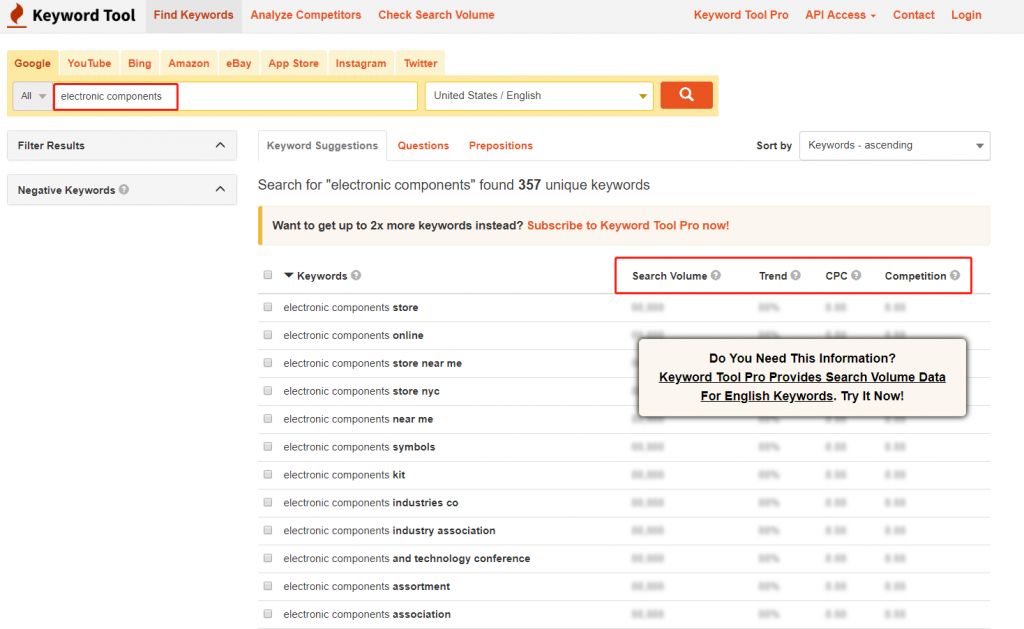
Task: Check the 'electronic components store' row checkbox
Action: click(x=267, y=307)
